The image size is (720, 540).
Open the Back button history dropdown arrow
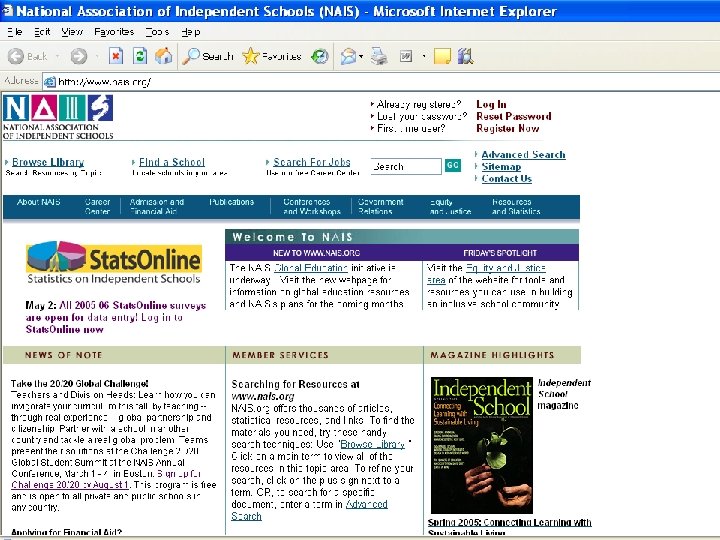[x=57, y=56]
